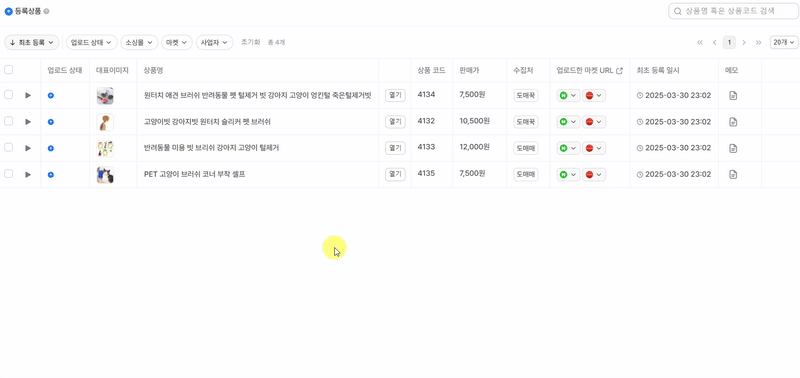Click the info icon next to 등록상품 title
Viewport: 800px width, 378px height.
46,11
